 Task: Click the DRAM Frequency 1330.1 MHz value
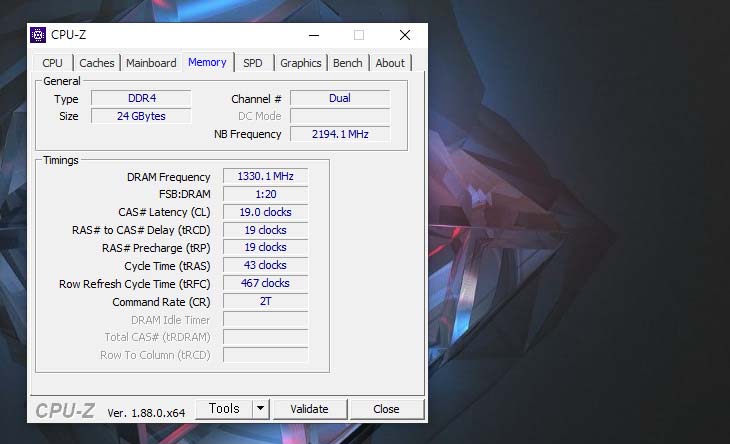[265, 176]
